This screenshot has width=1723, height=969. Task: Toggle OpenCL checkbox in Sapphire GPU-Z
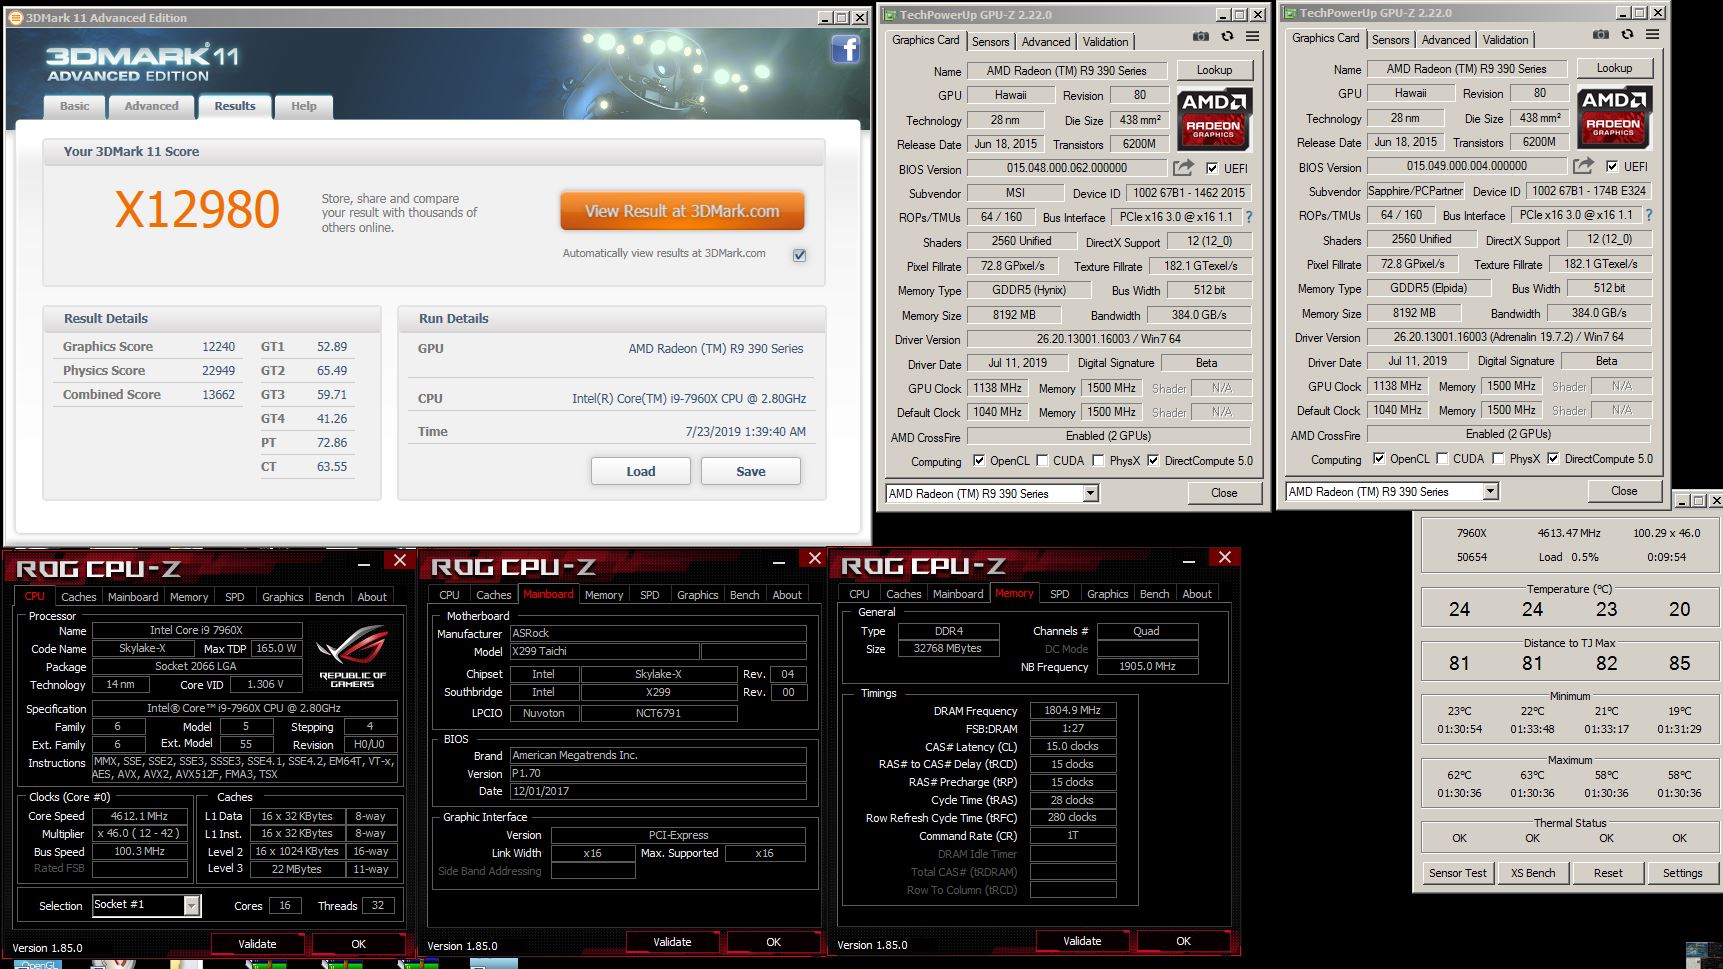tap(1379, 459)
